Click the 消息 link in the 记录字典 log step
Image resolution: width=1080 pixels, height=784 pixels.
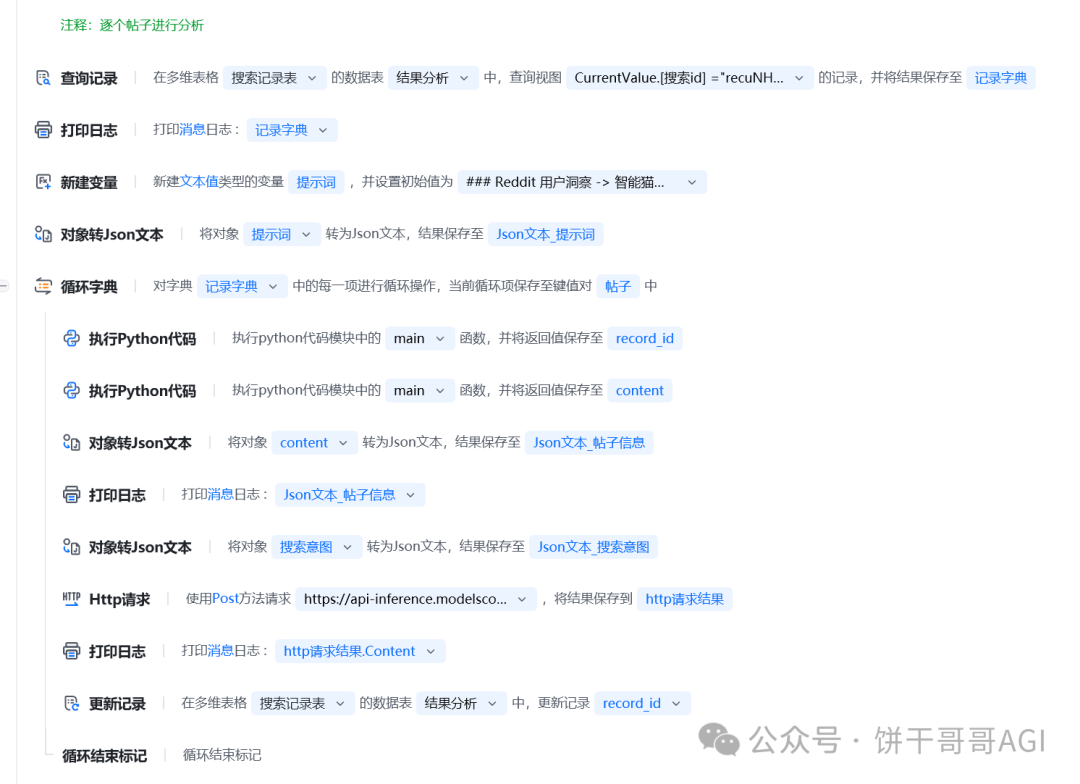[x=192, y=130]
